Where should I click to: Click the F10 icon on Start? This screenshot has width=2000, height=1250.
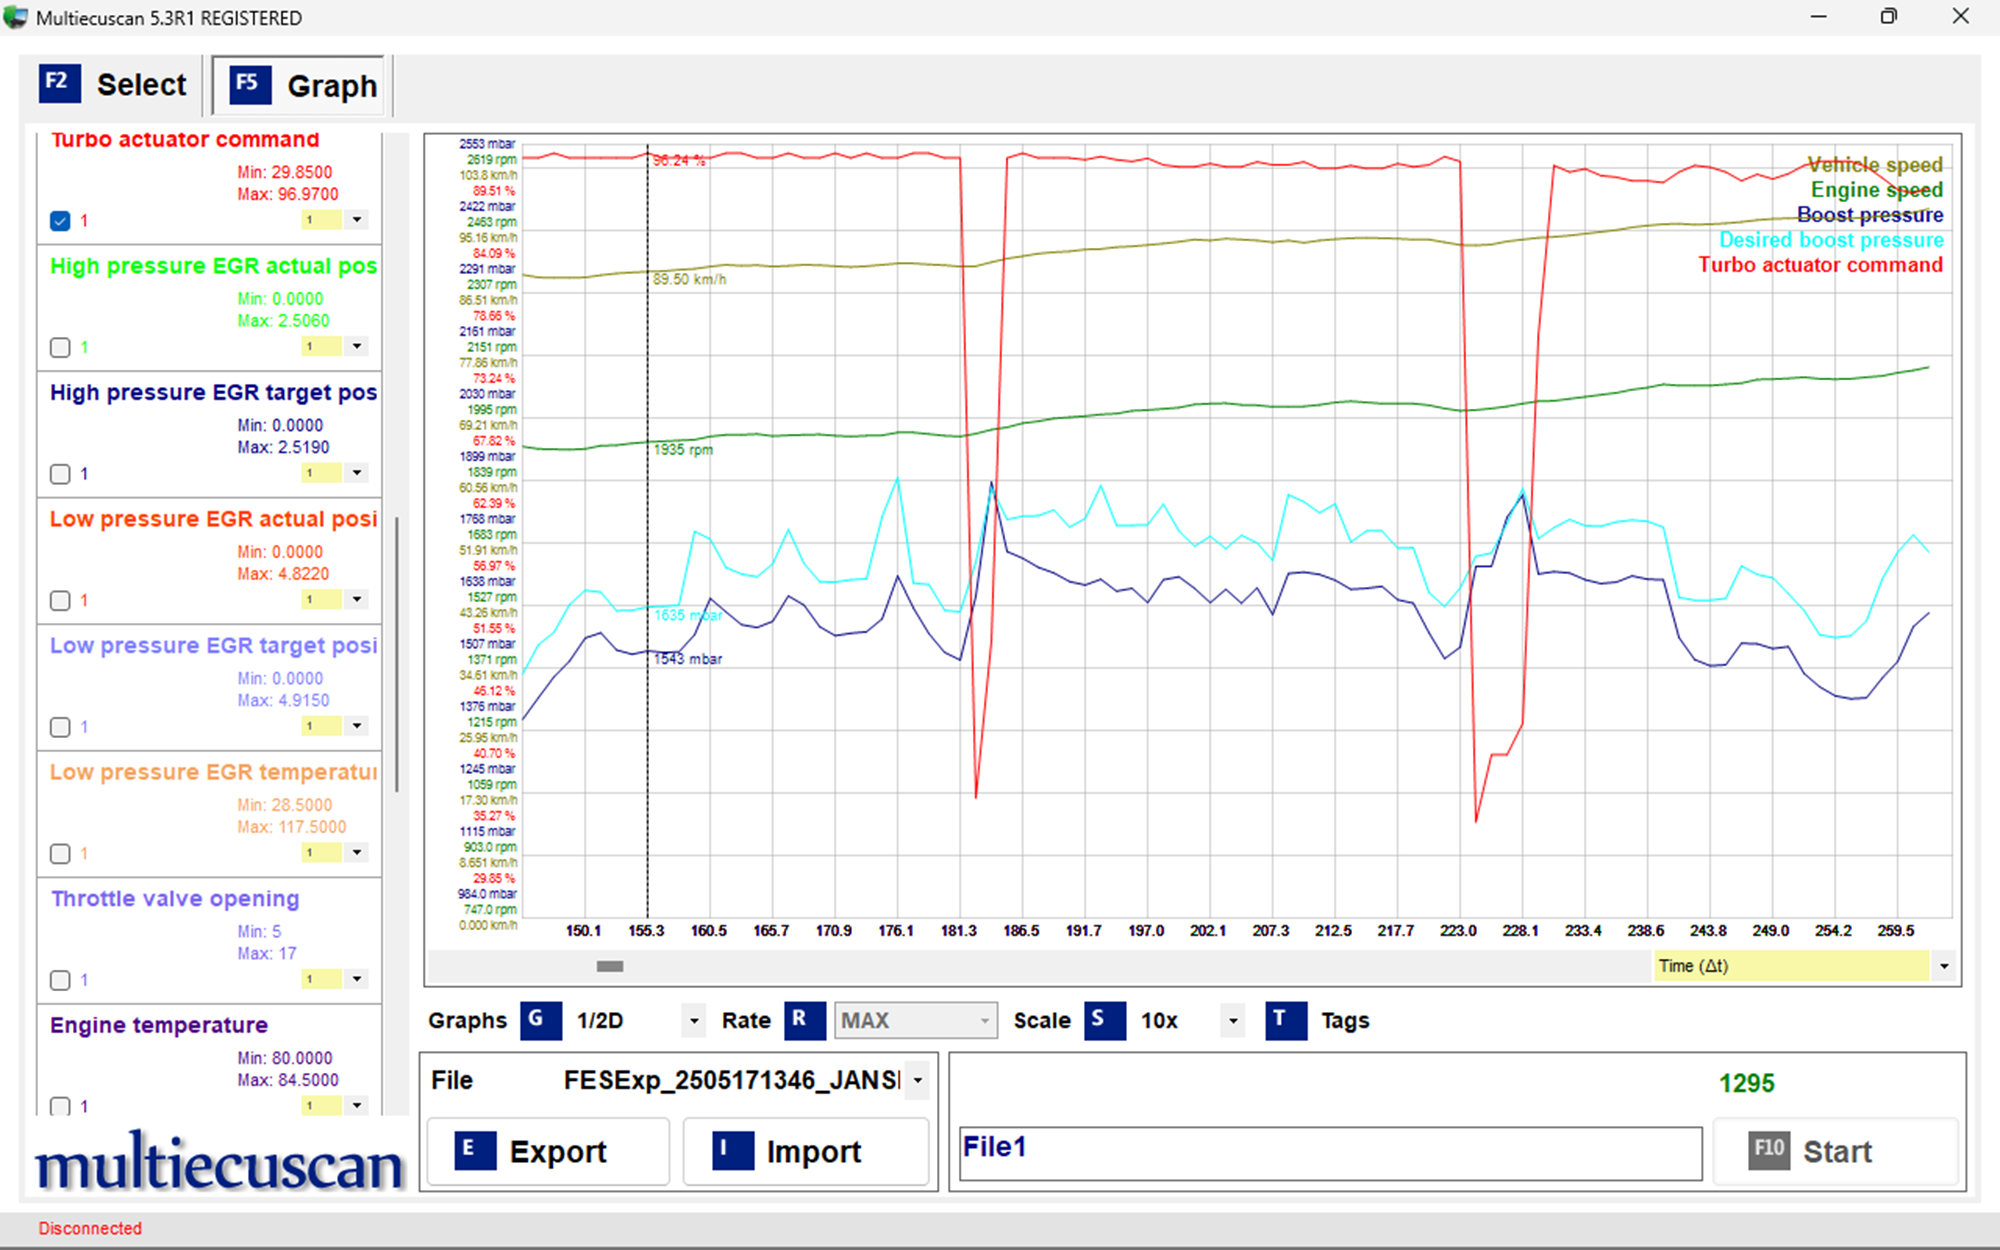(x=1769, y=1150)
